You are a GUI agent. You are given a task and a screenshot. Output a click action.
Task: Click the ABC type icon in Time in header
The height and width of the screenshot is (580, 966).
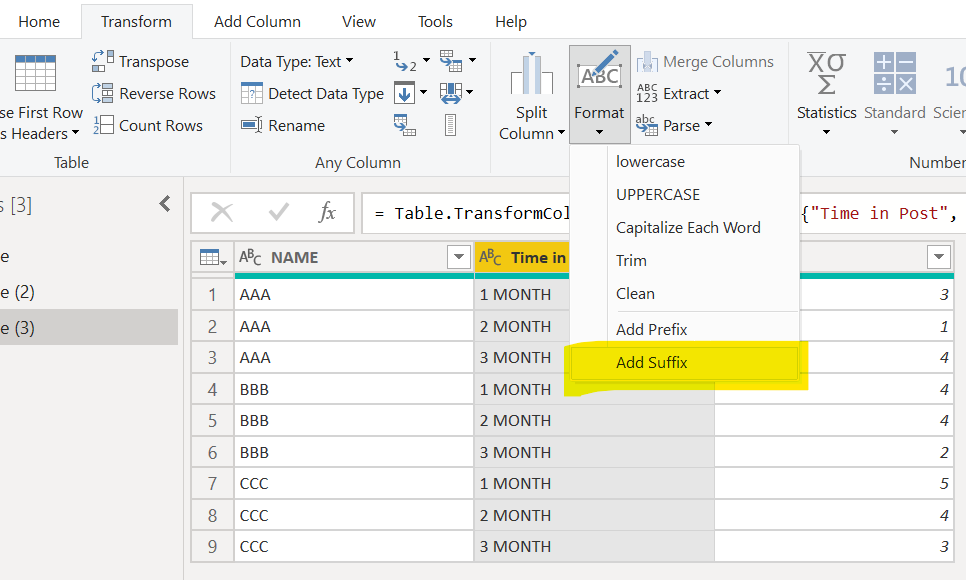click(x=490, y=257)
